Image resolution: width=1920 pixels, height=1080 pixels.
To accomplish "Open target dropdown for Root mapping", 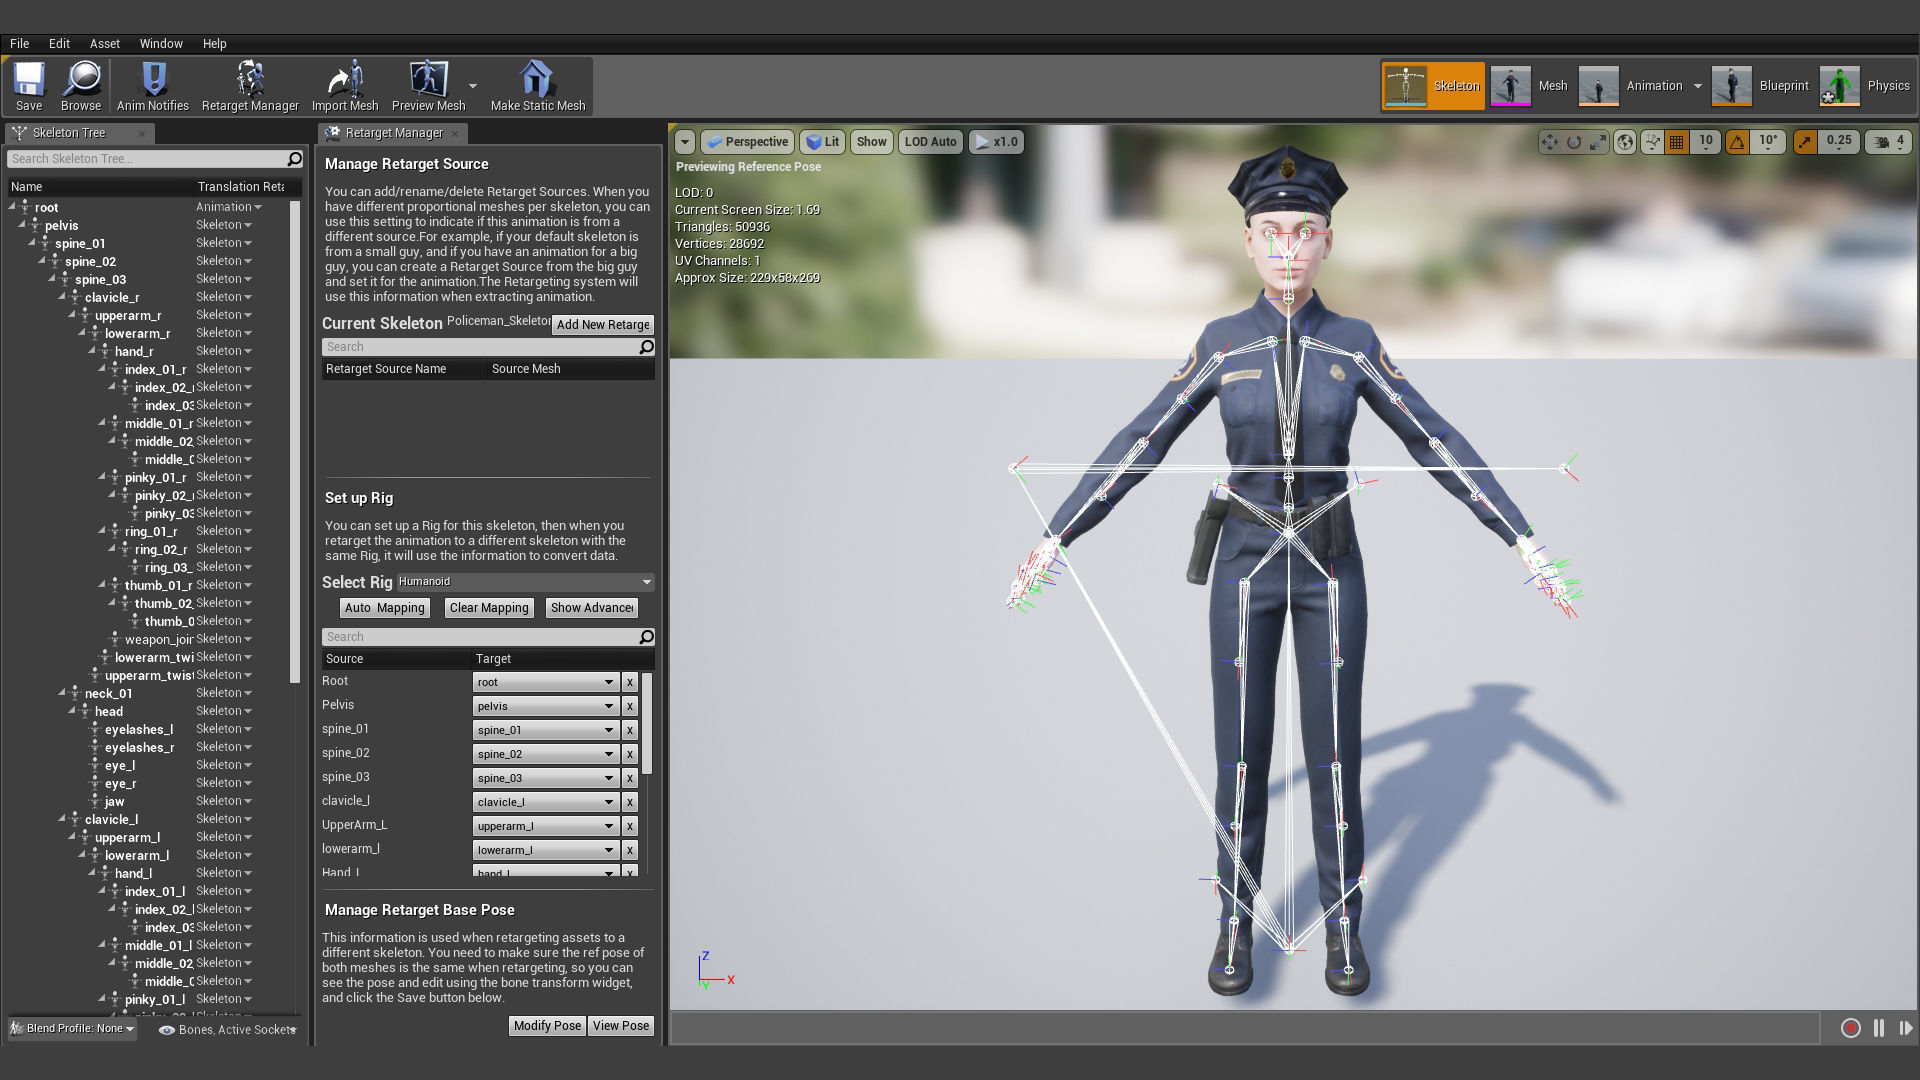I will (545, 682).
